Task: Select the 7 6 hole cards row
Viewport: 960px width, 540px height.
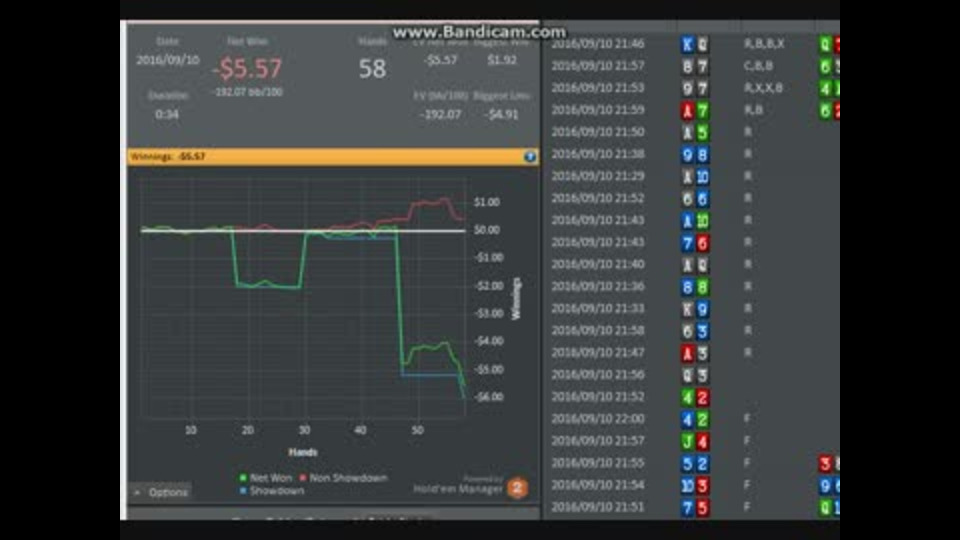Action: [x=695, y=242]
